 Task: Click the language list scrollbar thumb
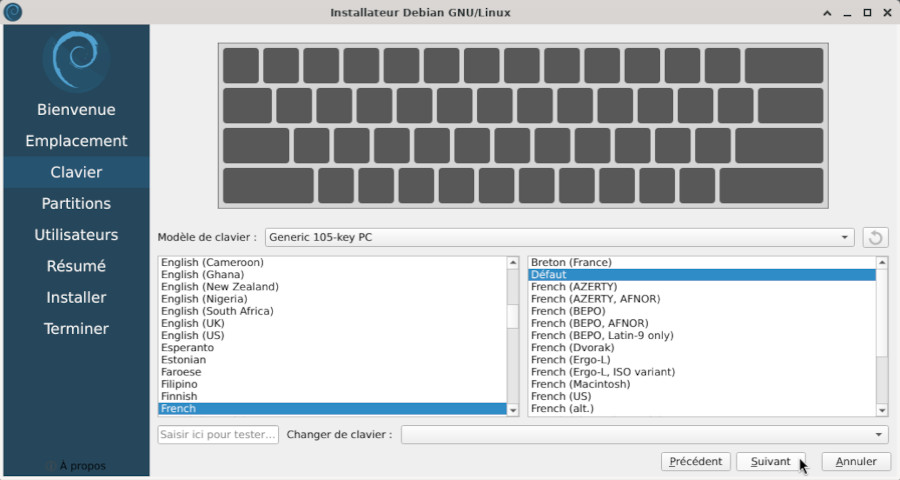click(513, 316)
